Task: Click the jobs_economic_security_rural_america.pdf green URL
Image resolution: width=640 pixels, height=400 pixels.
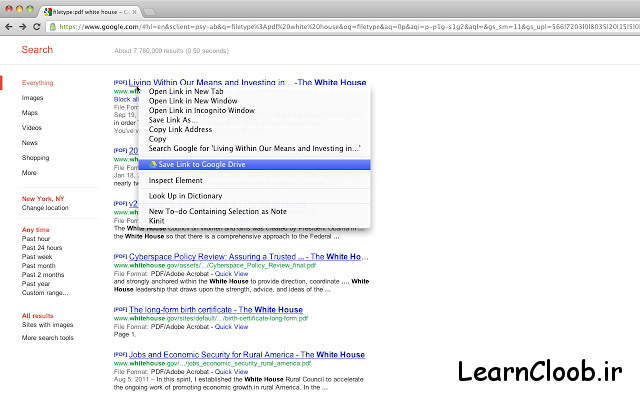Action: coord(212,364)
